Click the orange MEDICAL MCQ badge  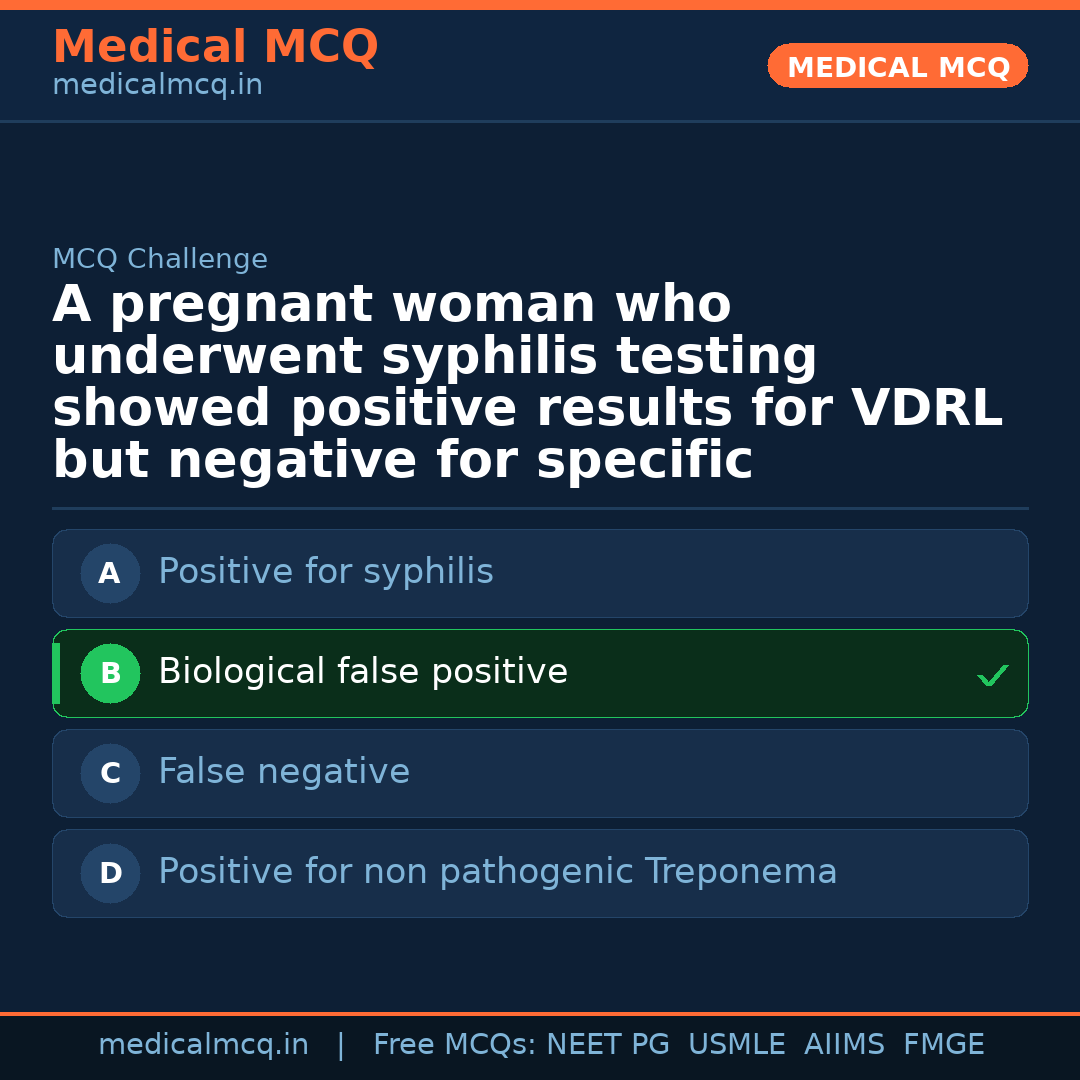click(x=897, y=67)
